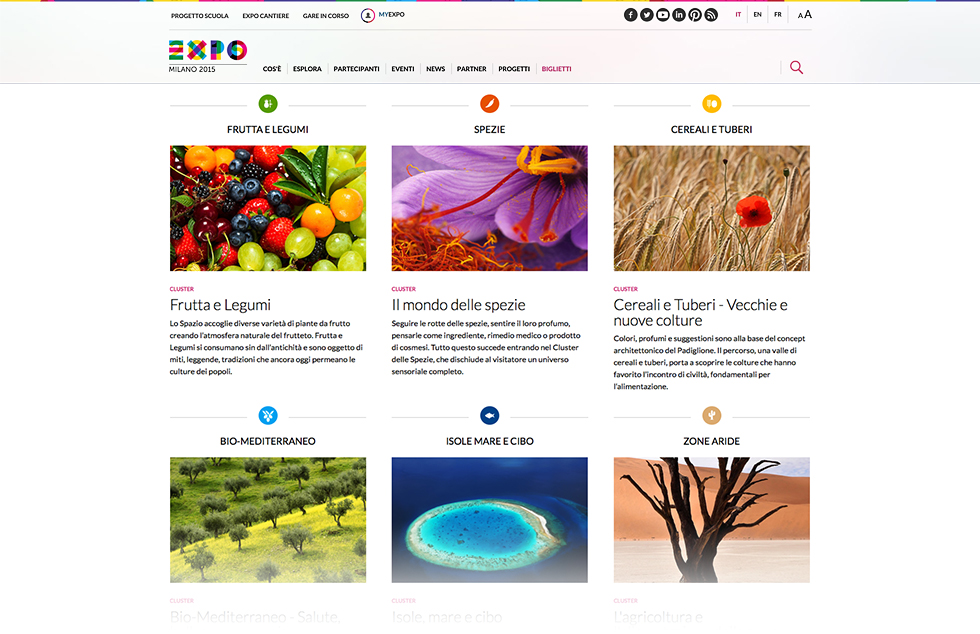Image resolution: width=980 pixels, height=634 pixels.
Task: Click the MyExpo user profile icon
Action: point(368,15)
